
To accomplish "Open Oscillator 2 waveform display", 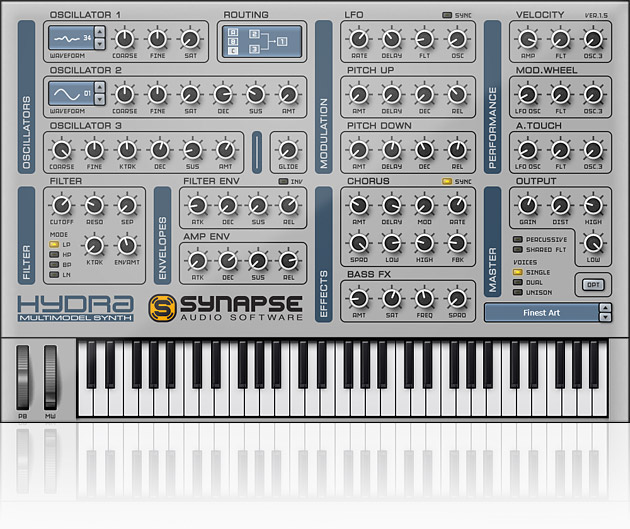I will click(x=72, y=94).
